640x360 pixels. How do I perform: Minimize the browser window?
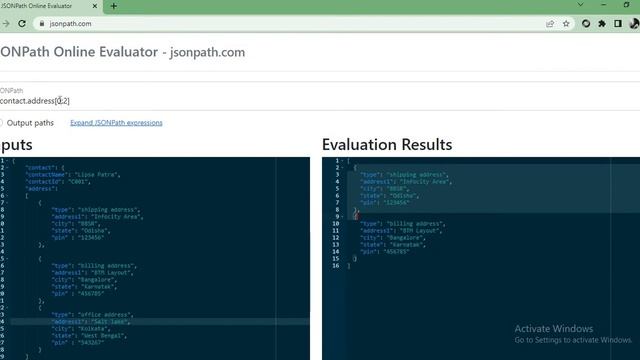tap(604, 5)
